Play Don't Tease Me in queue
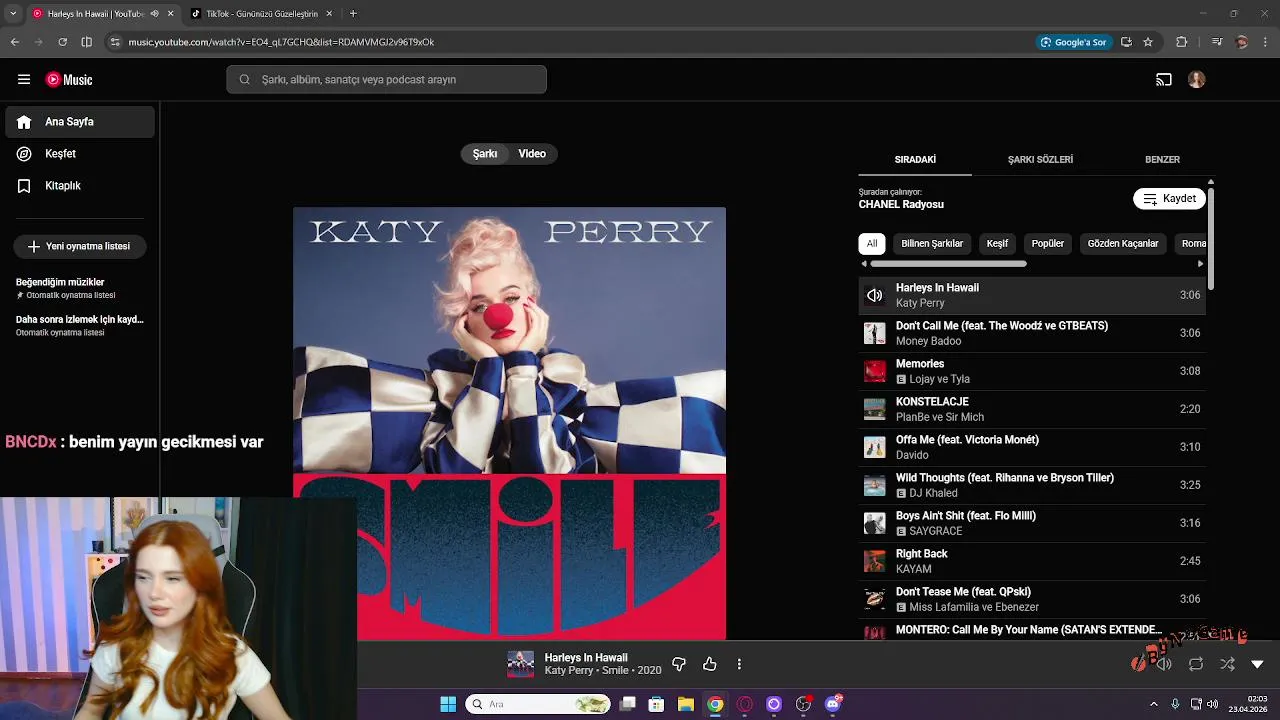 tap(1032, 599)
